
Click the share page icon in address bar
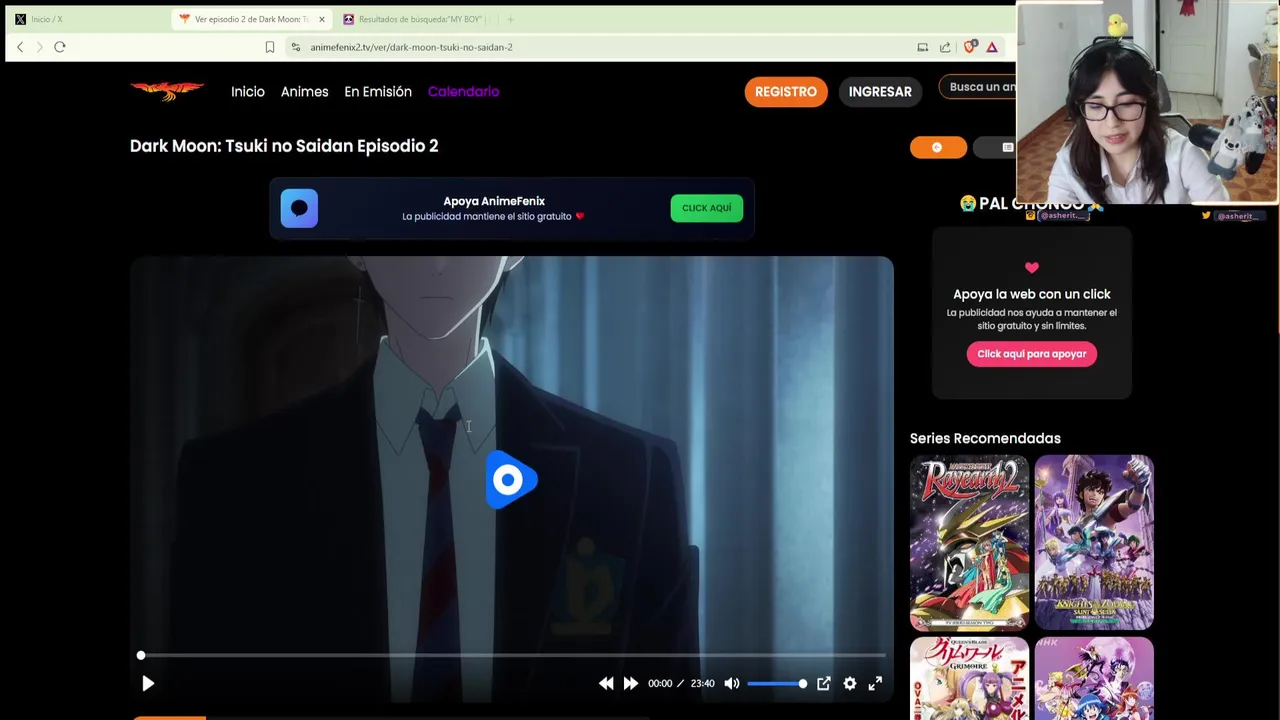click(945, 47)
